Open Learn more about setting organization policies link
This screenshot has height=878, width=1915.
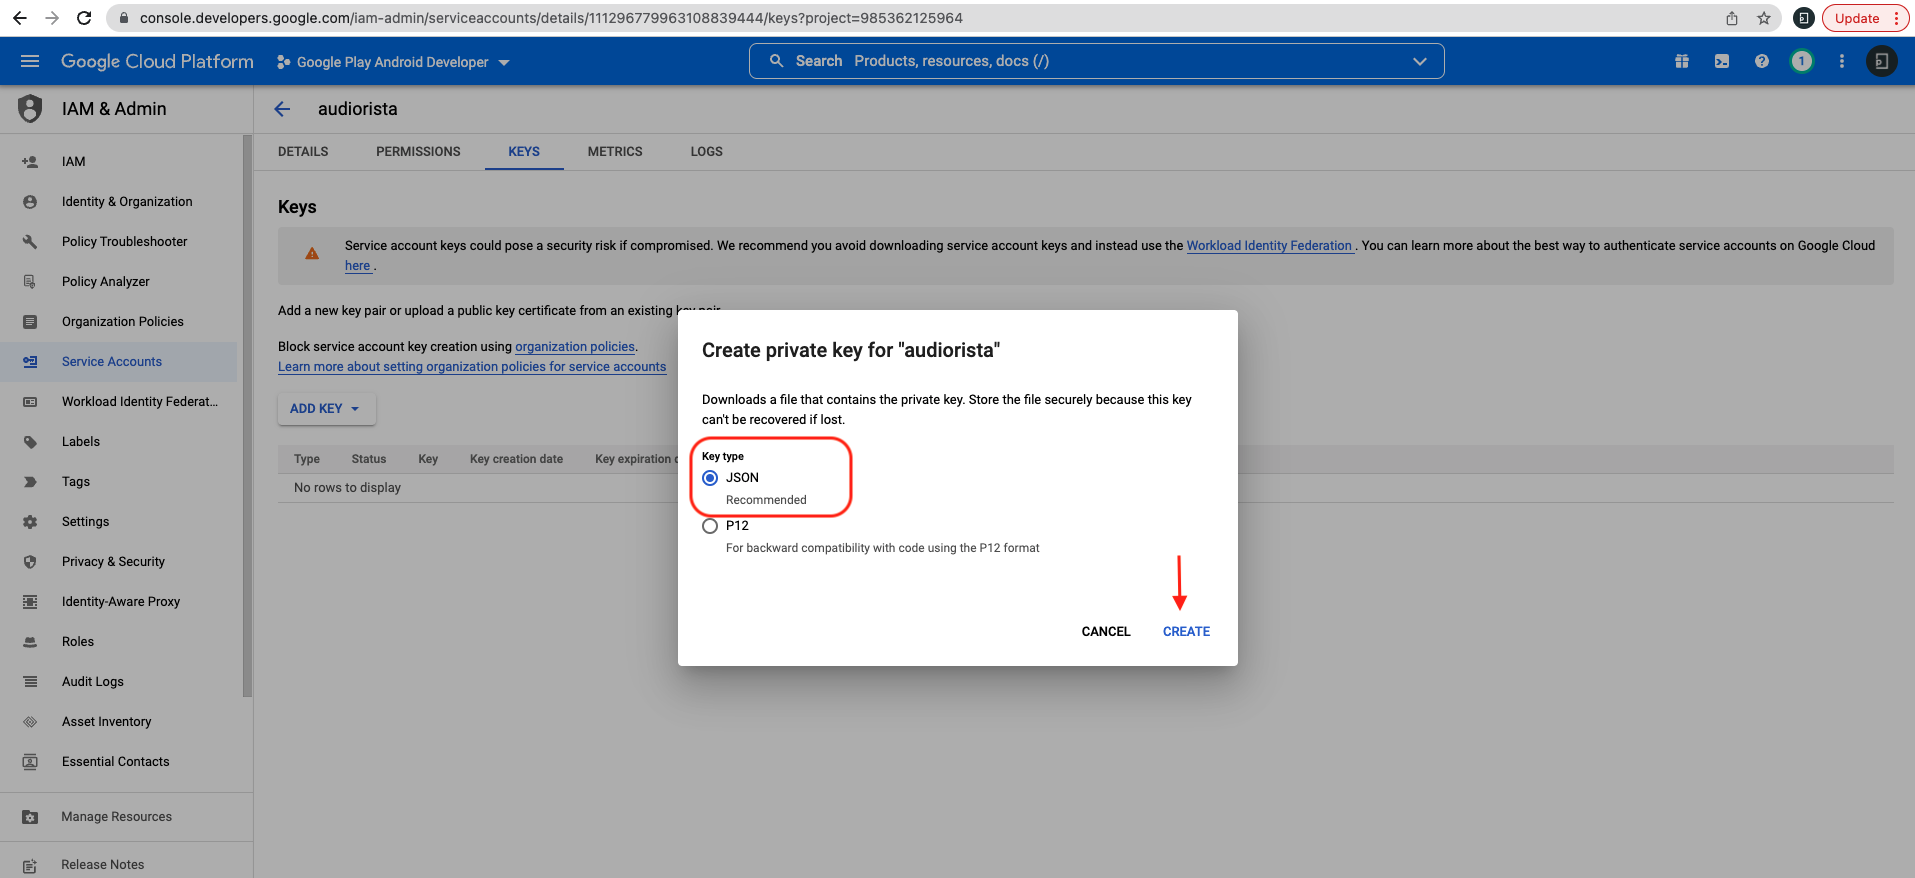click(472, 366)
